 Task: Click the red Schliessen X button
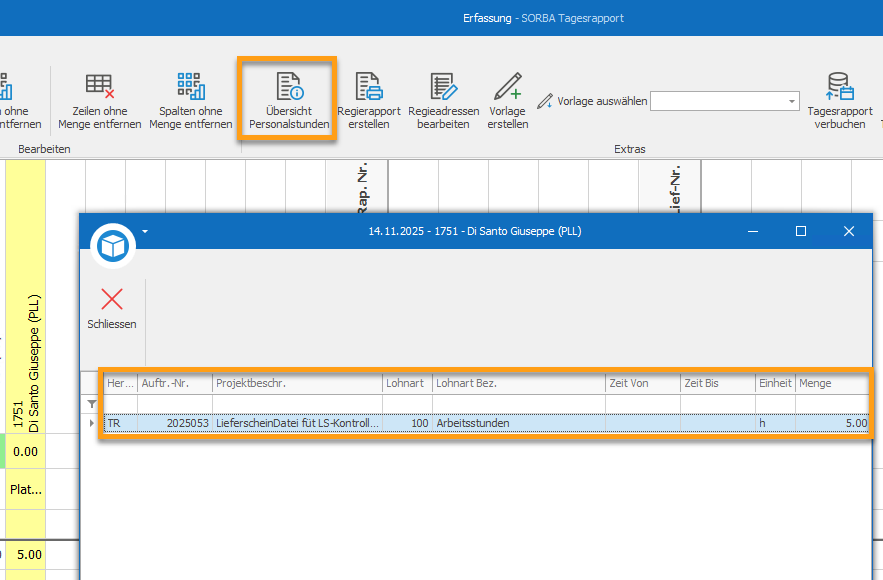point(112,299)
